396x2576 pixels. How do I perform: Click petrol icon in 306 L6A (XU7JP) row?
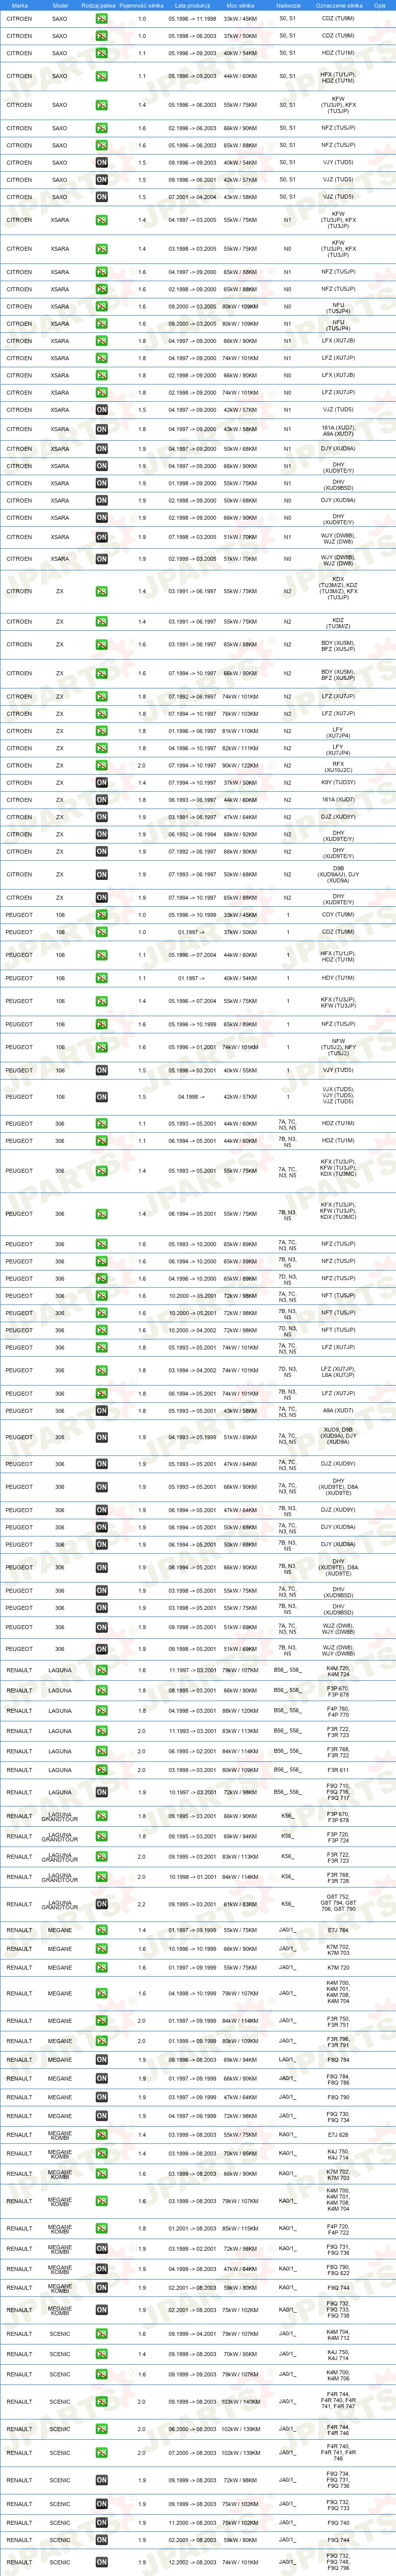(101, 1371)
